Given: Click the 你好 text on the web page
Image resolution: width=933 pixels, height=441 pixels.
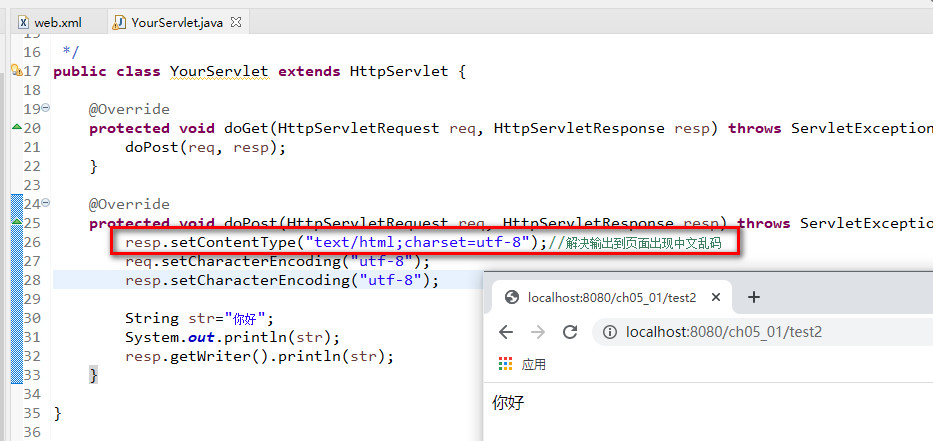Looking at the screenshot, I should 508,403.
